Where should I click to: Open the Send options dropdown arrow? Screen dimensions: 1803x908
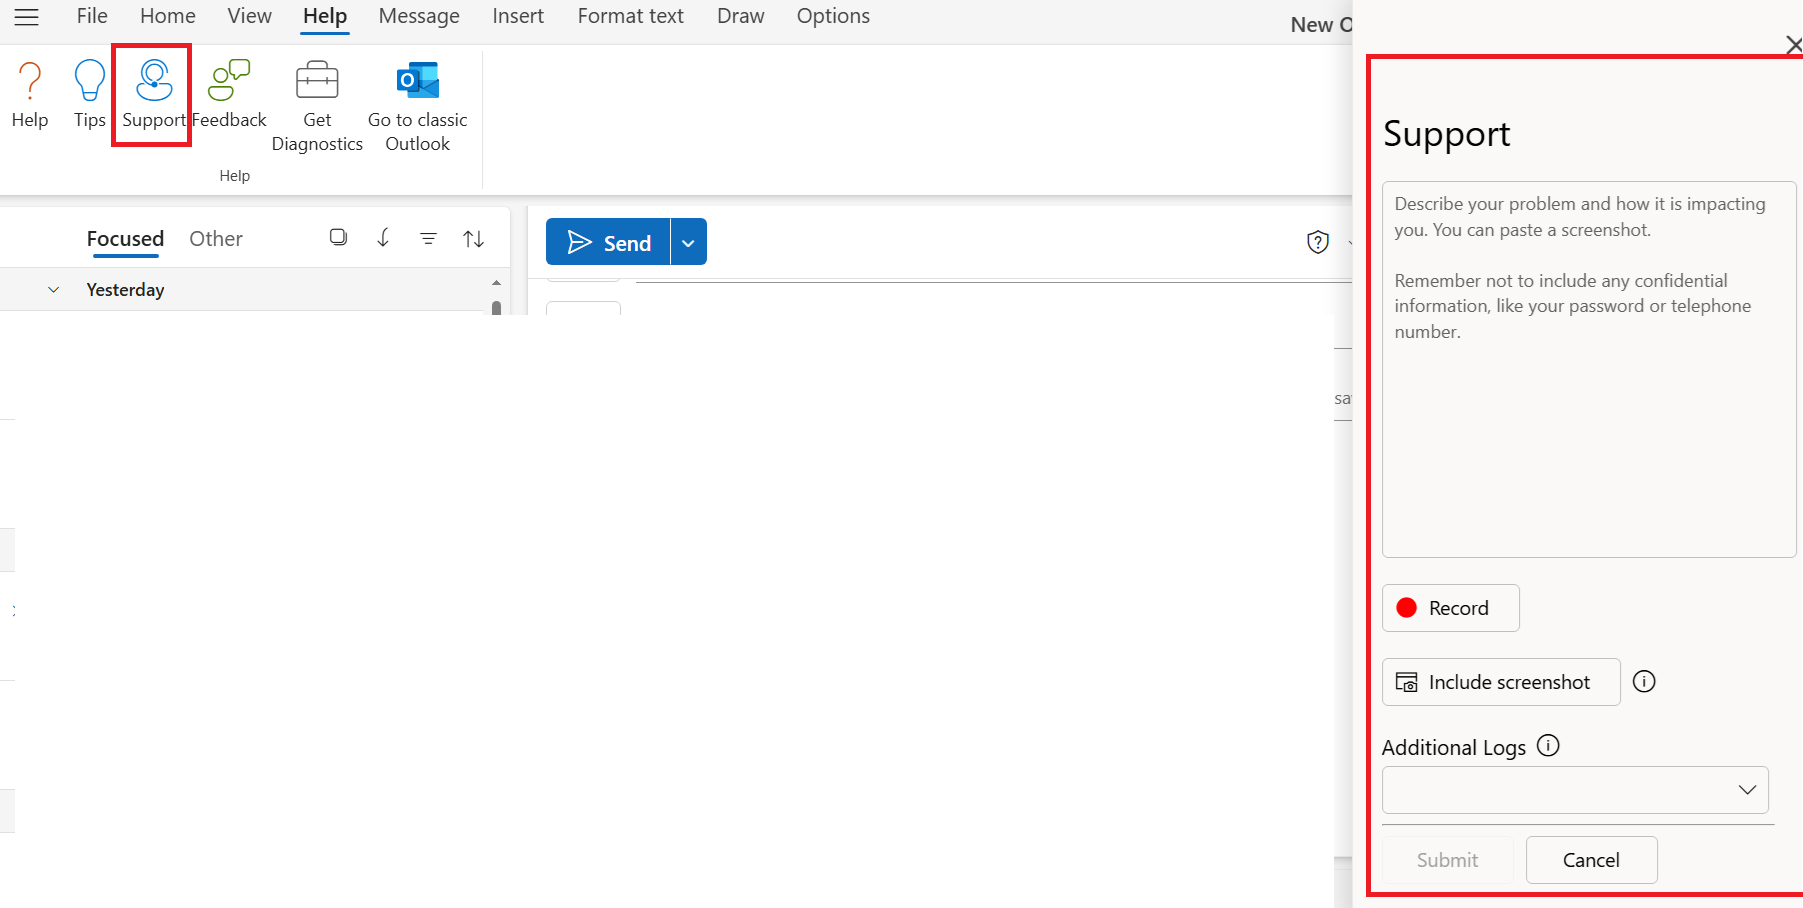688,242
